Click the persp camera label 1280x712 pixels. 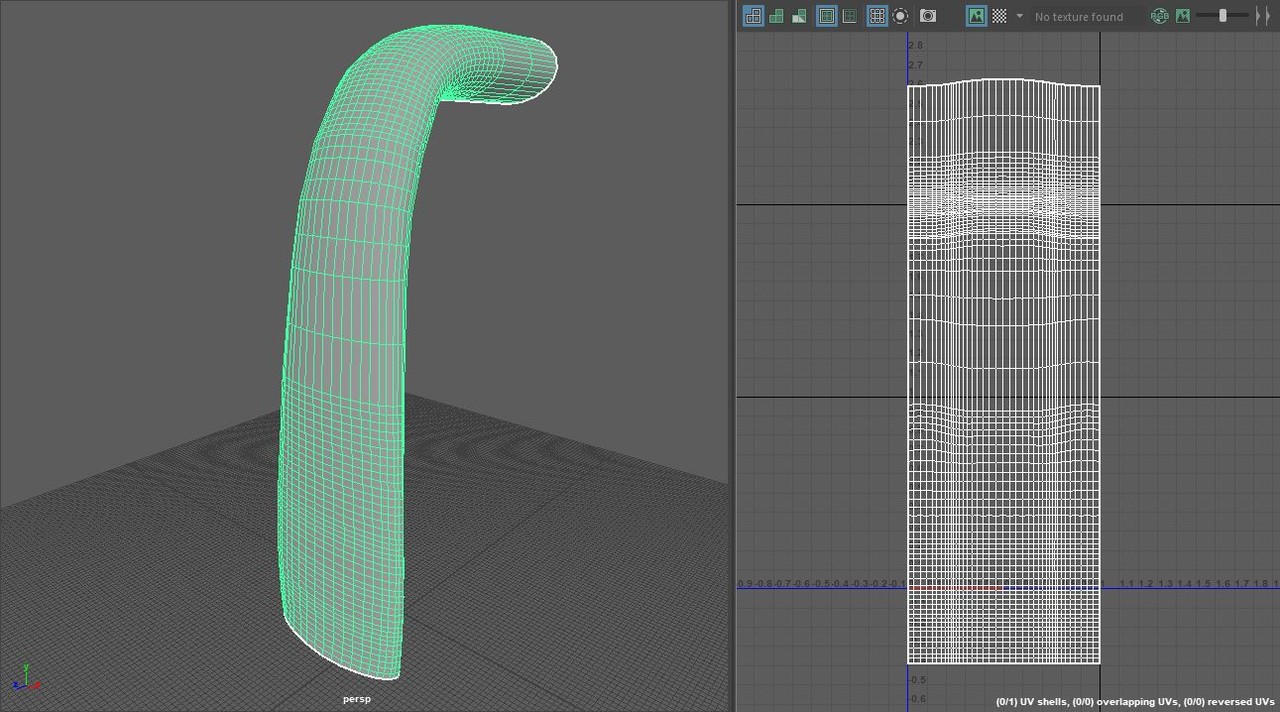pos(356,699)
